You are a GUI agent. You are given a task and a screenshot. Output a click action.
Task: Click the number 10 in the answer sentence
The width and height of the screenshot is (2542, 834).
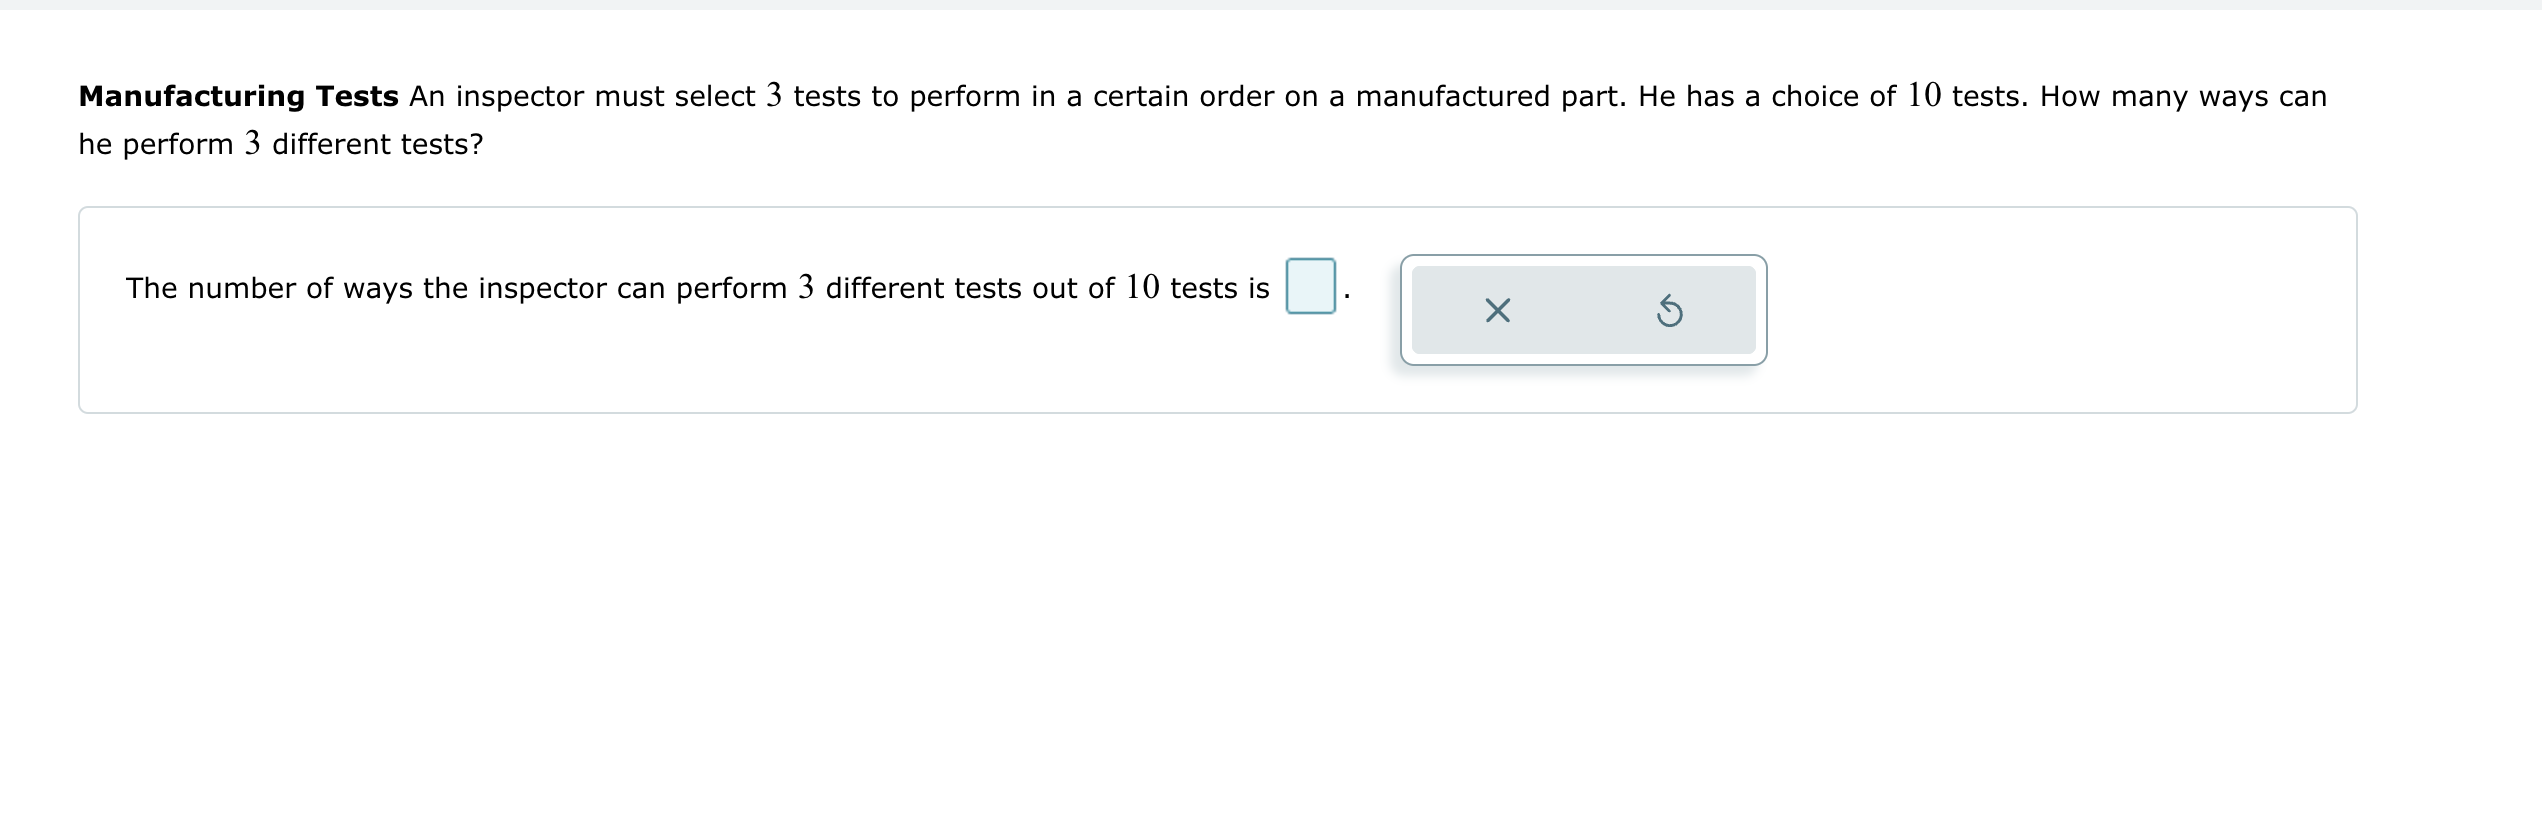[x=1142, y=287]
